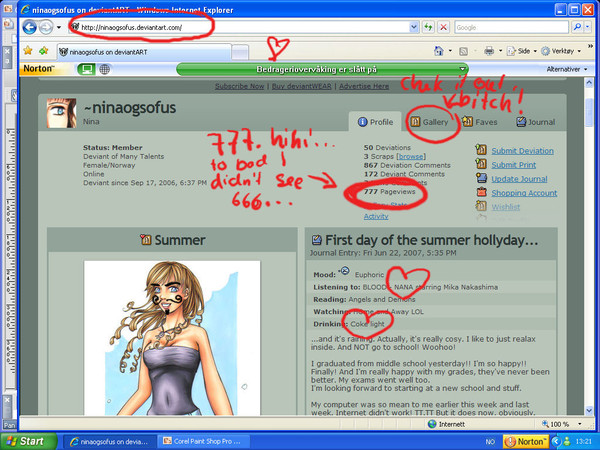This screenshot has width=600, height=450.
Task: Click the journal icon beside the entry title
Action: (316, 240)
